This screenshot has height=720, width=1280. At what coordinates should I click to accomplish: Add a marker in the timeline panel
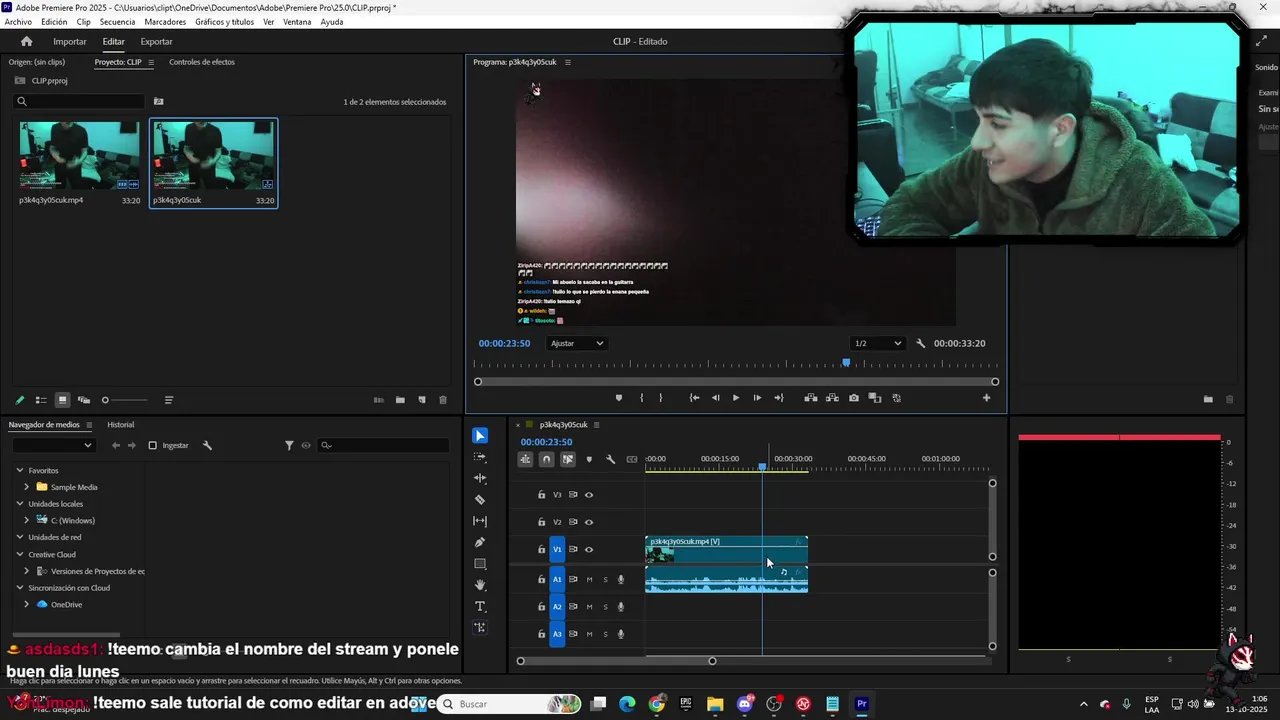pyautogui.click(x=589, y=459)
